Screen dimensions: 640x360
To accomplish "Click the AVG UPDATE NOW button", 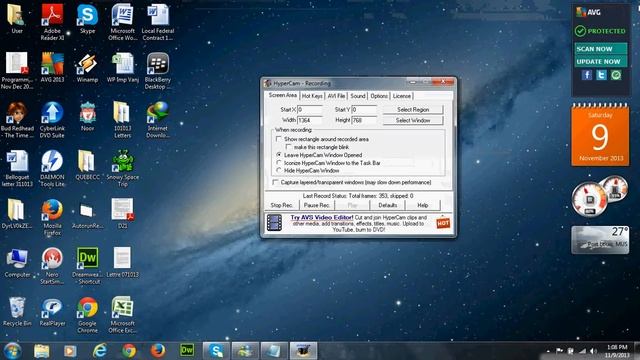I will pos(600,62).
